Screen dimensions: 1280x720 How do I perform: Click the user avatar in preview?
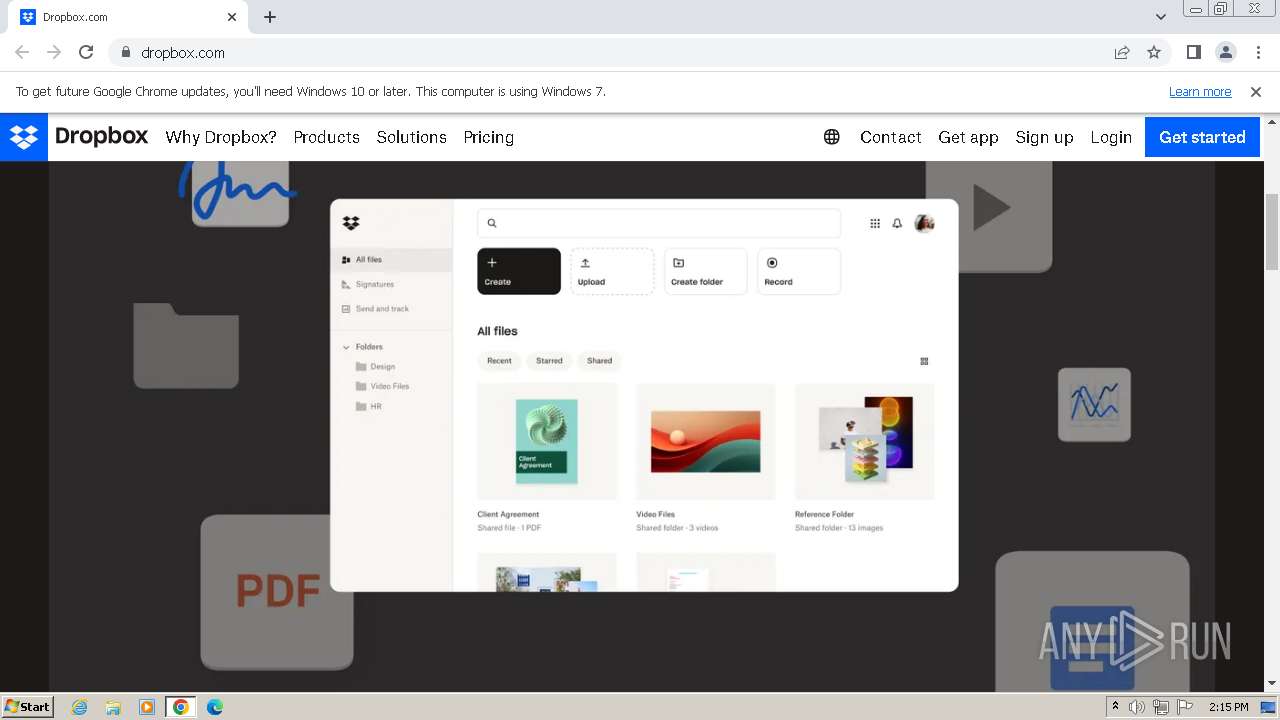point(925,223)
